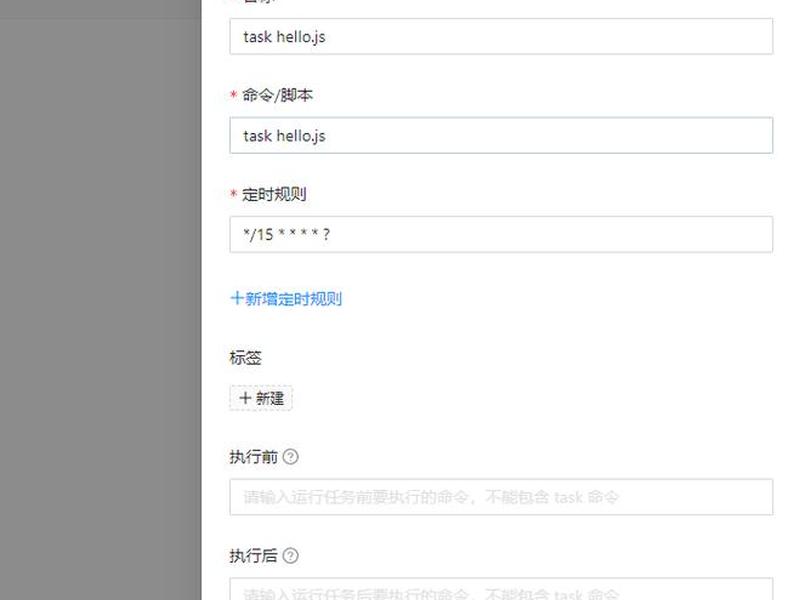800x600 pixels.
Task: Click the 新建 tag button
Action: 261,398
